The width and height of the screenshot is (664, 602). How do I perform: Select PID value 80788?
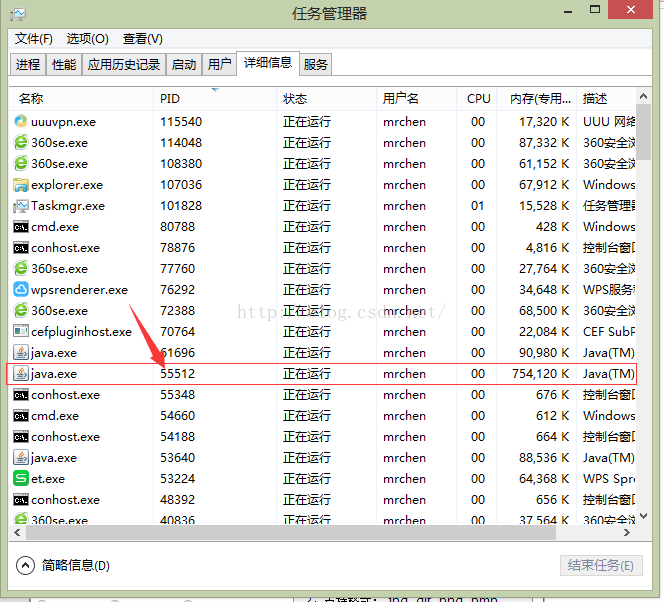(177, 227)
